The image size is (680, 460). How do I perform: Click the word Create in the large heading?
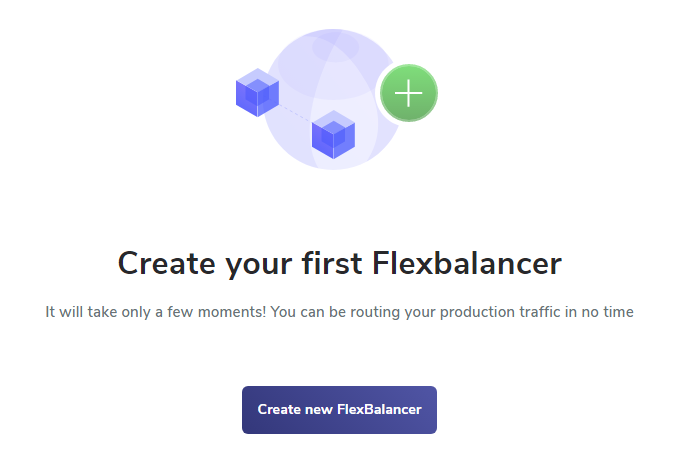166,264
